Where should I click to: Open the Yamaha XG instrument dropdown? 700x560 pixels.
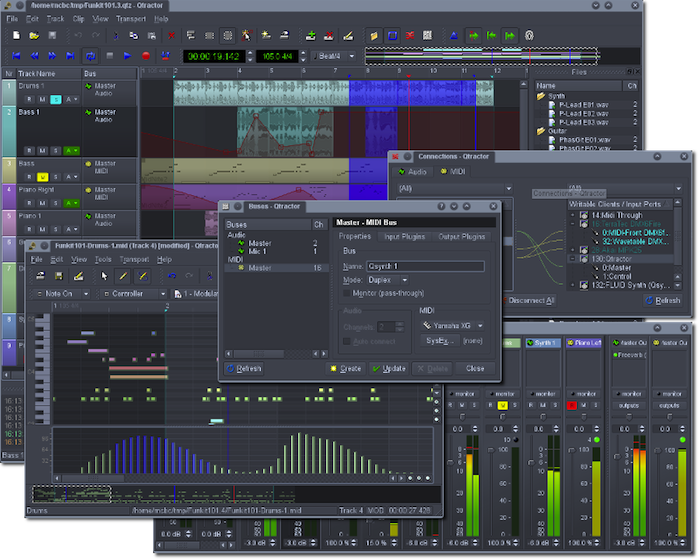(451, 325)
